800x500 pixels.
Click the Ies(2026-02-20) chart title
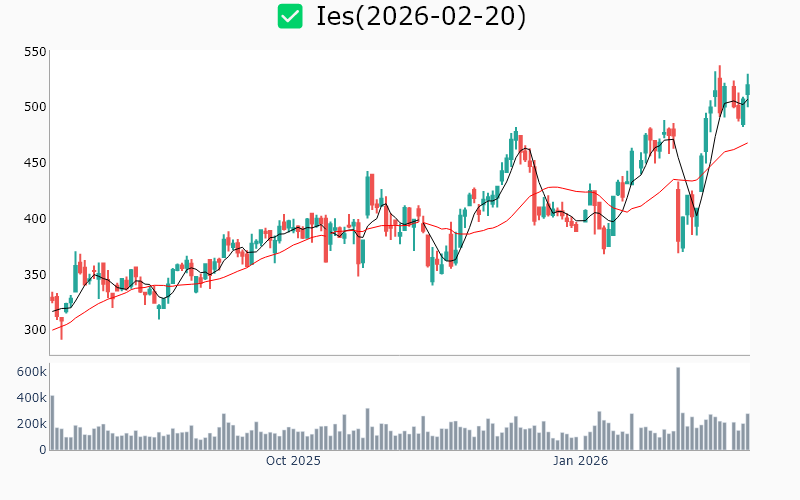pos(420,16)
